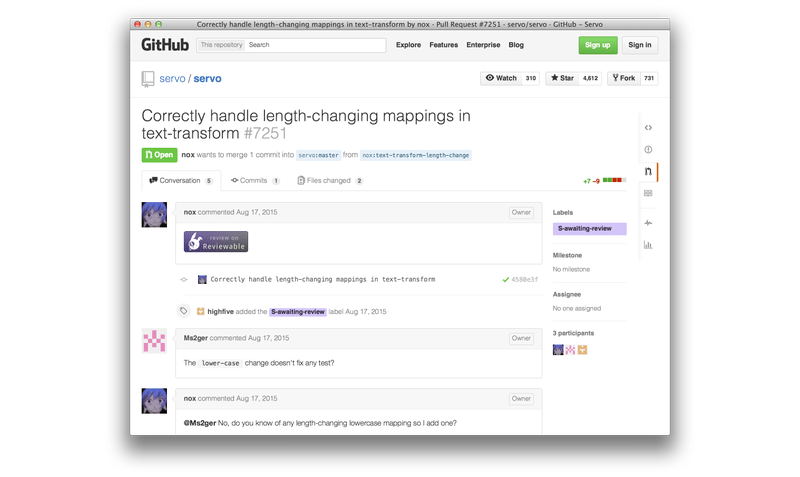Image resolution: width=800 pixels, height=477 pixels.
Task: Click the Open status badge
Action: 159,155
